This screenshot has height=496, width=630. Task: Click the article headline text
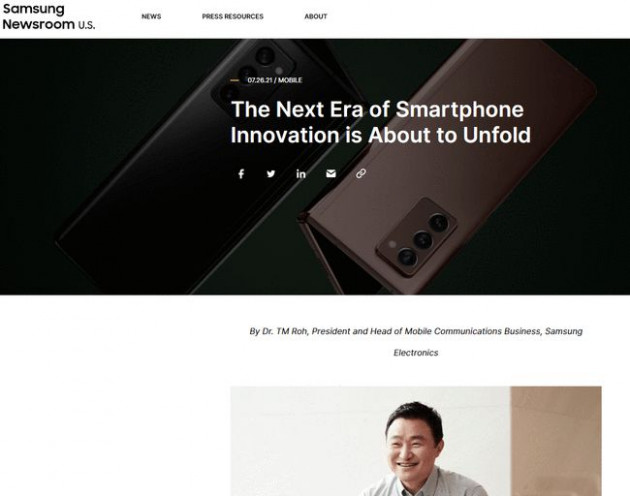(x=381, y=122)
